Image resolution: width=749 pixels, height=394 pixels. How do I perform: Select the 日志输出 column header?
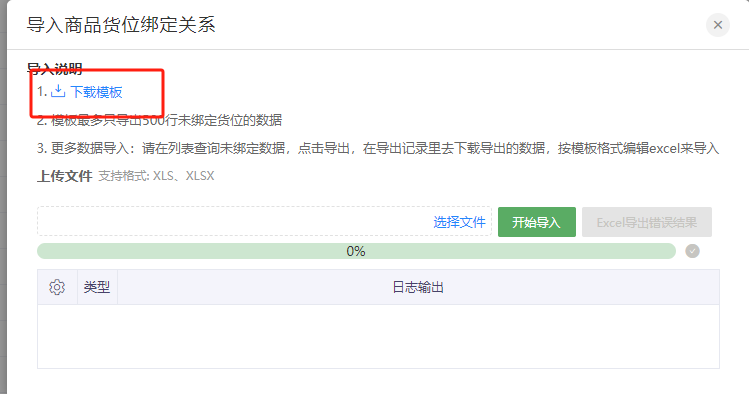[418, 287]
